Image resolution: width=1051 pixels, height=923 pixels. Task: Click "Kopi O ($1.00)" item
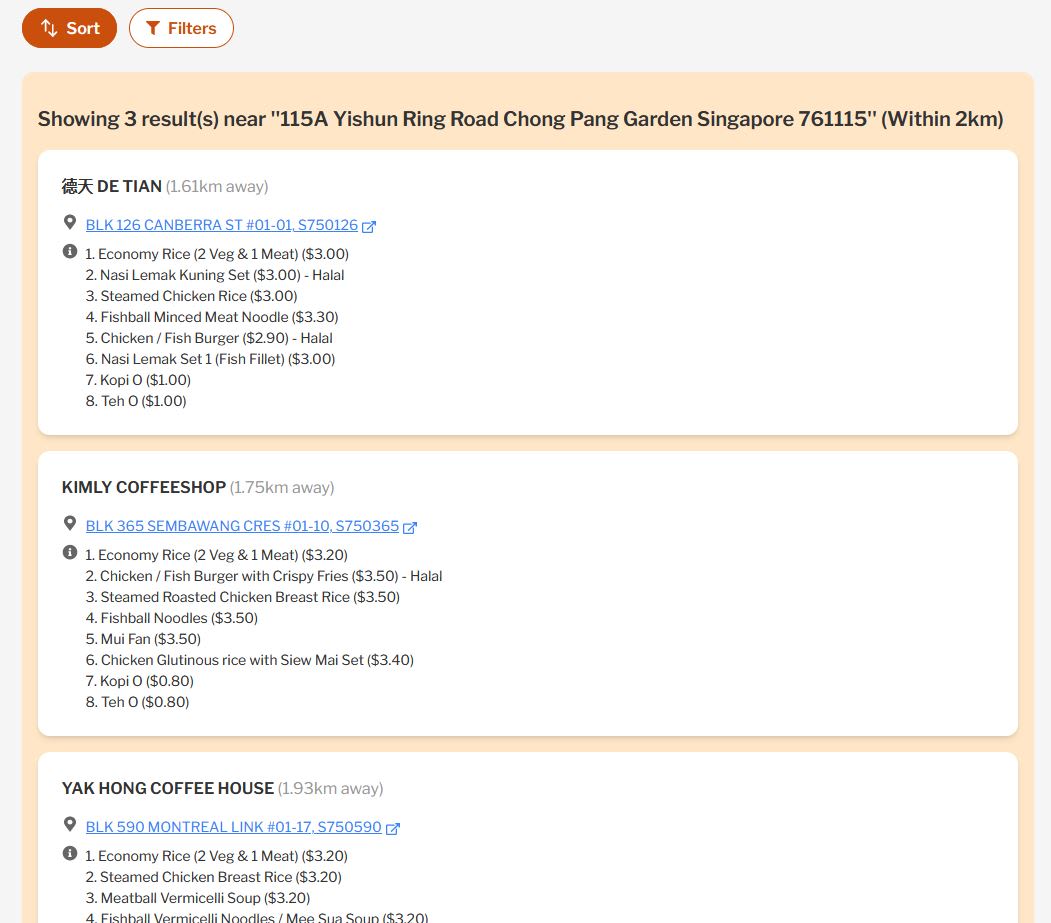pos(138,380)
